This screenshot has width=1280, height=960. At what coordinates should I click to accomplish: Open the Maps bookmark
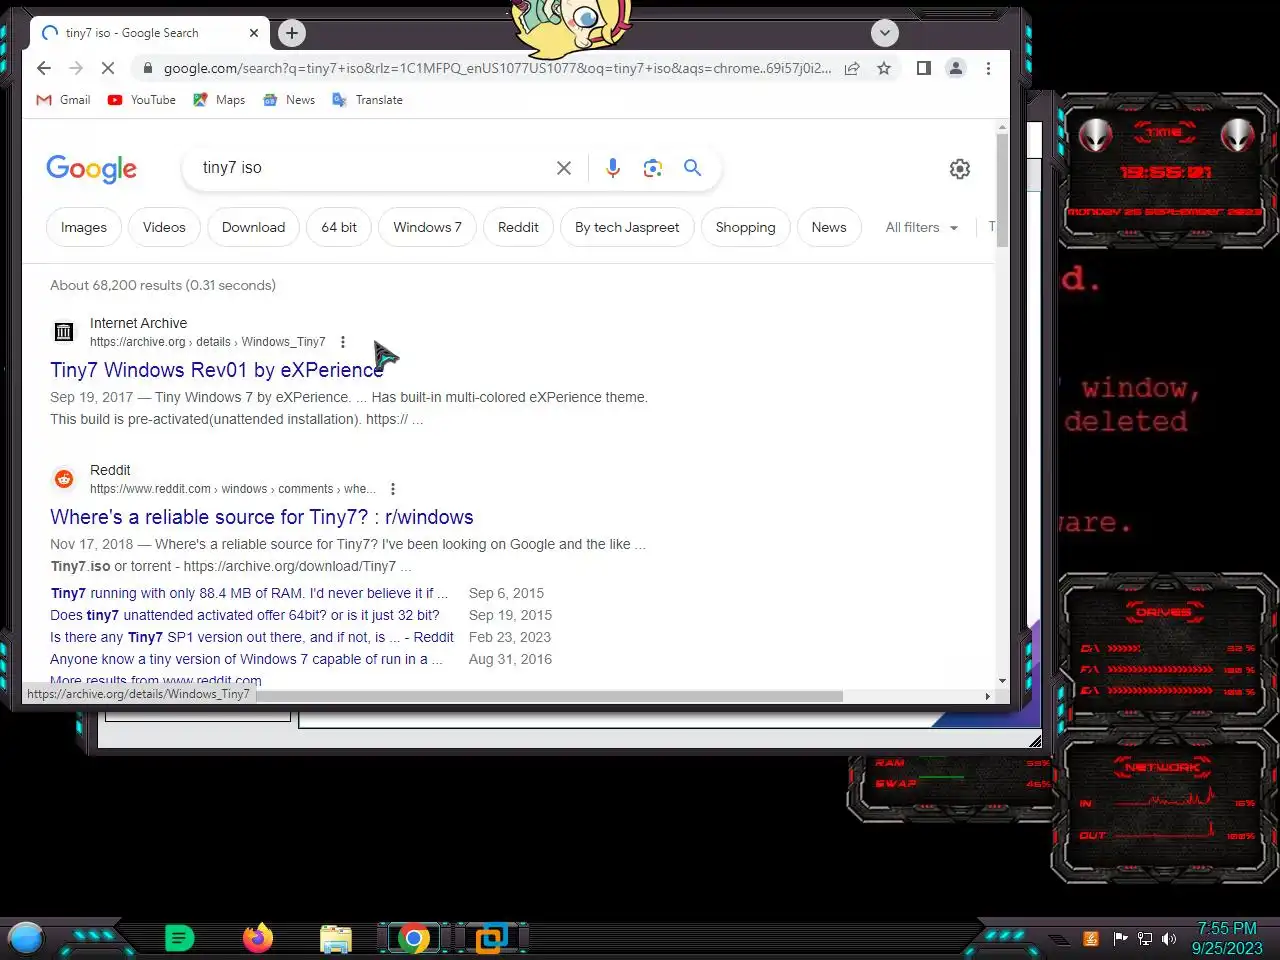coord(219,100)
